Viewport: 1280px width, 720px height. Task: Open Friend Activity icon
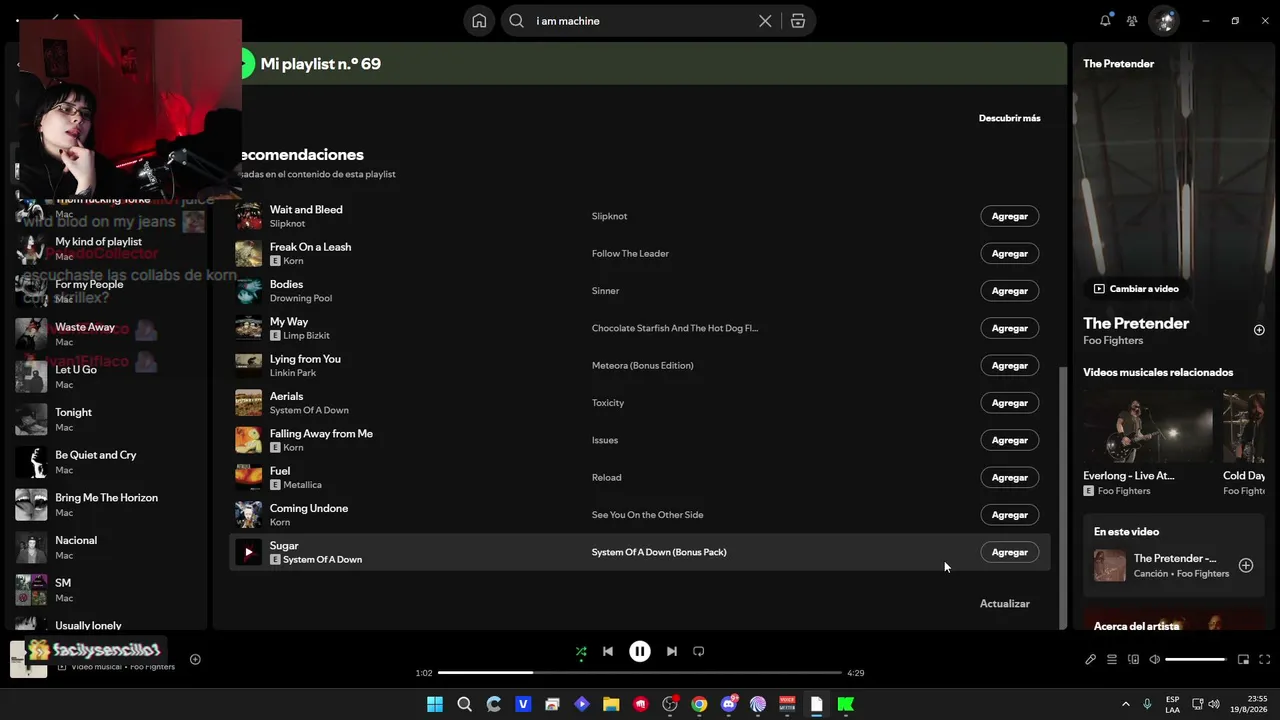click(1132, 21)
